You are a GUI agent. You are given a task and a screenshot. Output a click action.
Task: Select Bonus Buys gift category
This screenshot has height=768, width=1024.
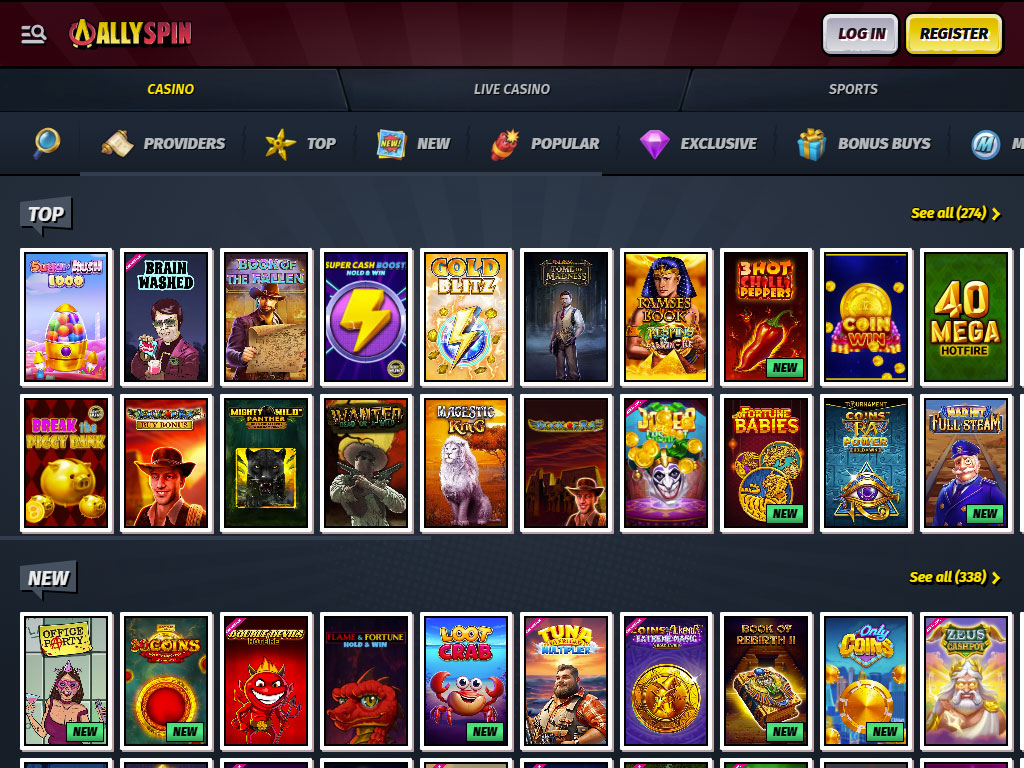tap(864, 144)
